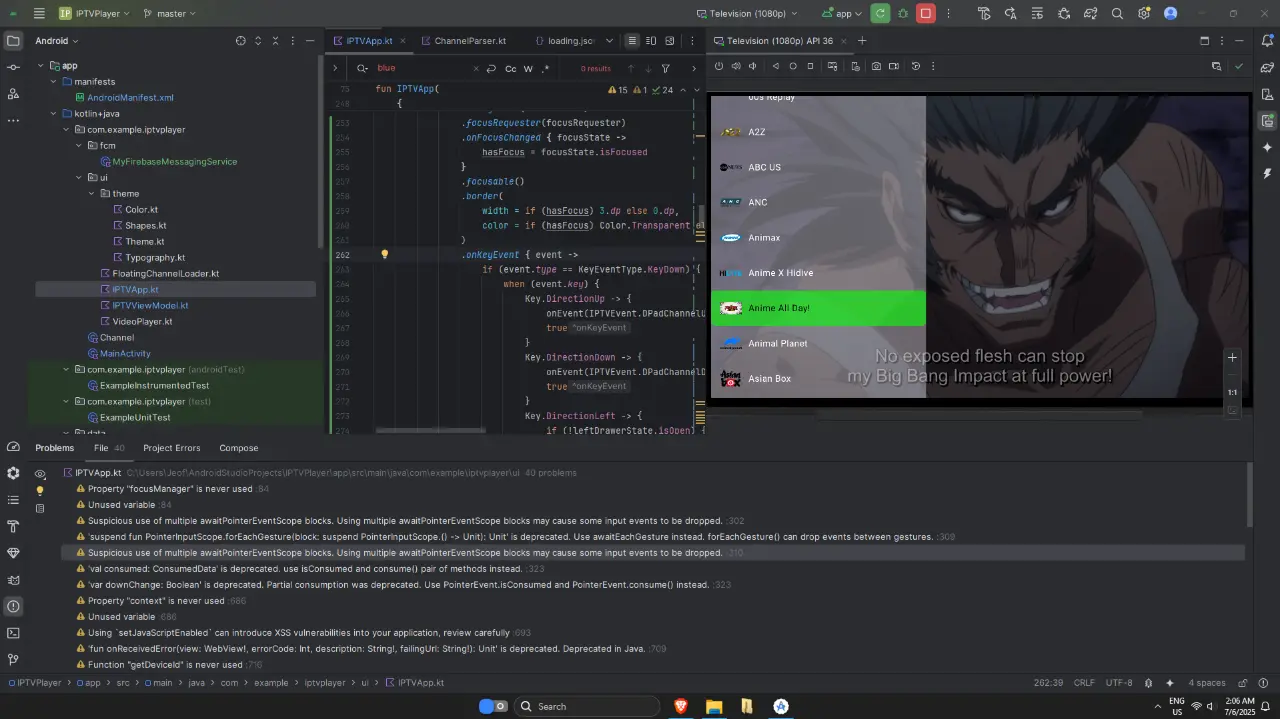Click Windows taskbar Search box
The image size is (1280, 719).
click(x=587, y=706)
